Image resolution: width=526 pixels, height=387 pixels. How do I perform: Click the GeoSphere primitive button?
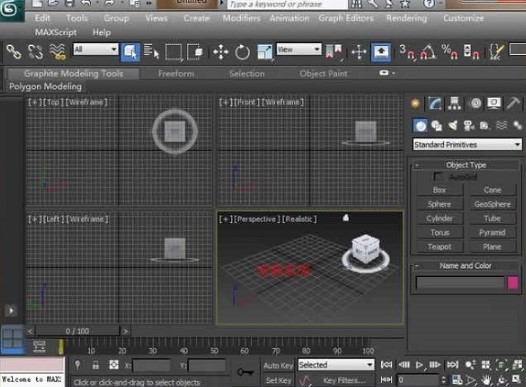pyautogui.click(x=492, y=204)
